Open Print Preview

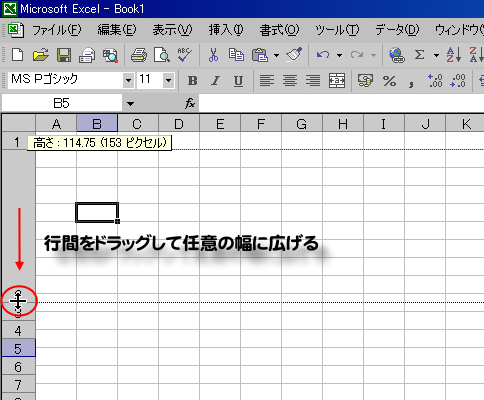pos(162,55)
